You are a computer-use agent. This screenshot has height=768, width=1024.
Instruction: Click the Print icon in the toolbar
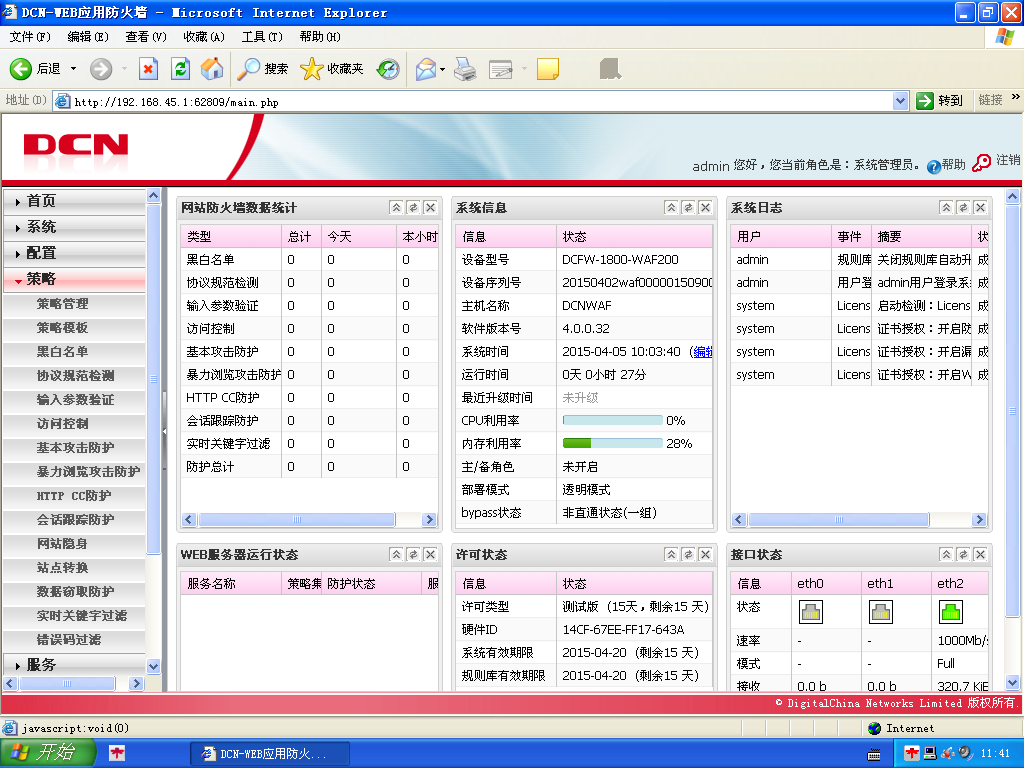pos(465,69)
